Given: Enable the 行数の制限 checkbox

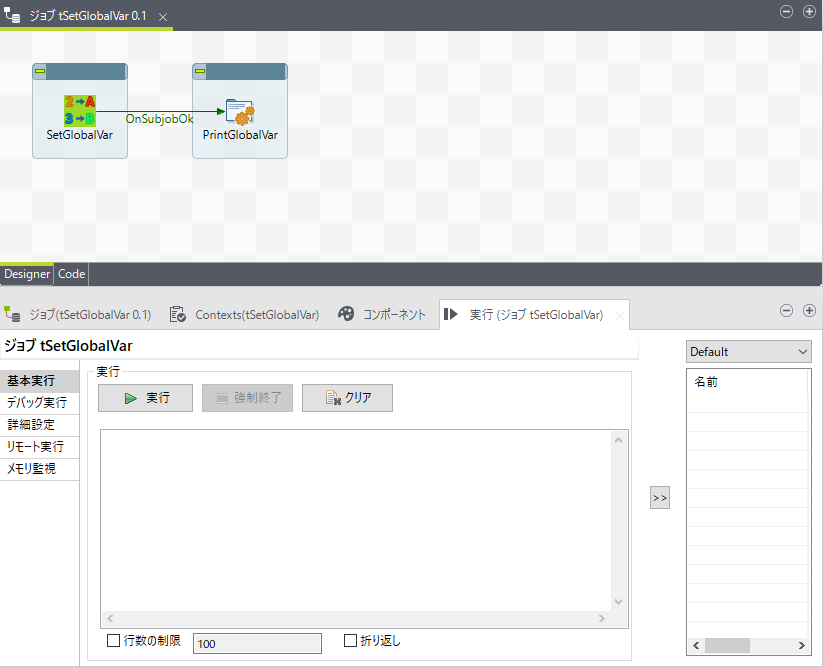Looking at the screenshot, I should coord(113,641).
